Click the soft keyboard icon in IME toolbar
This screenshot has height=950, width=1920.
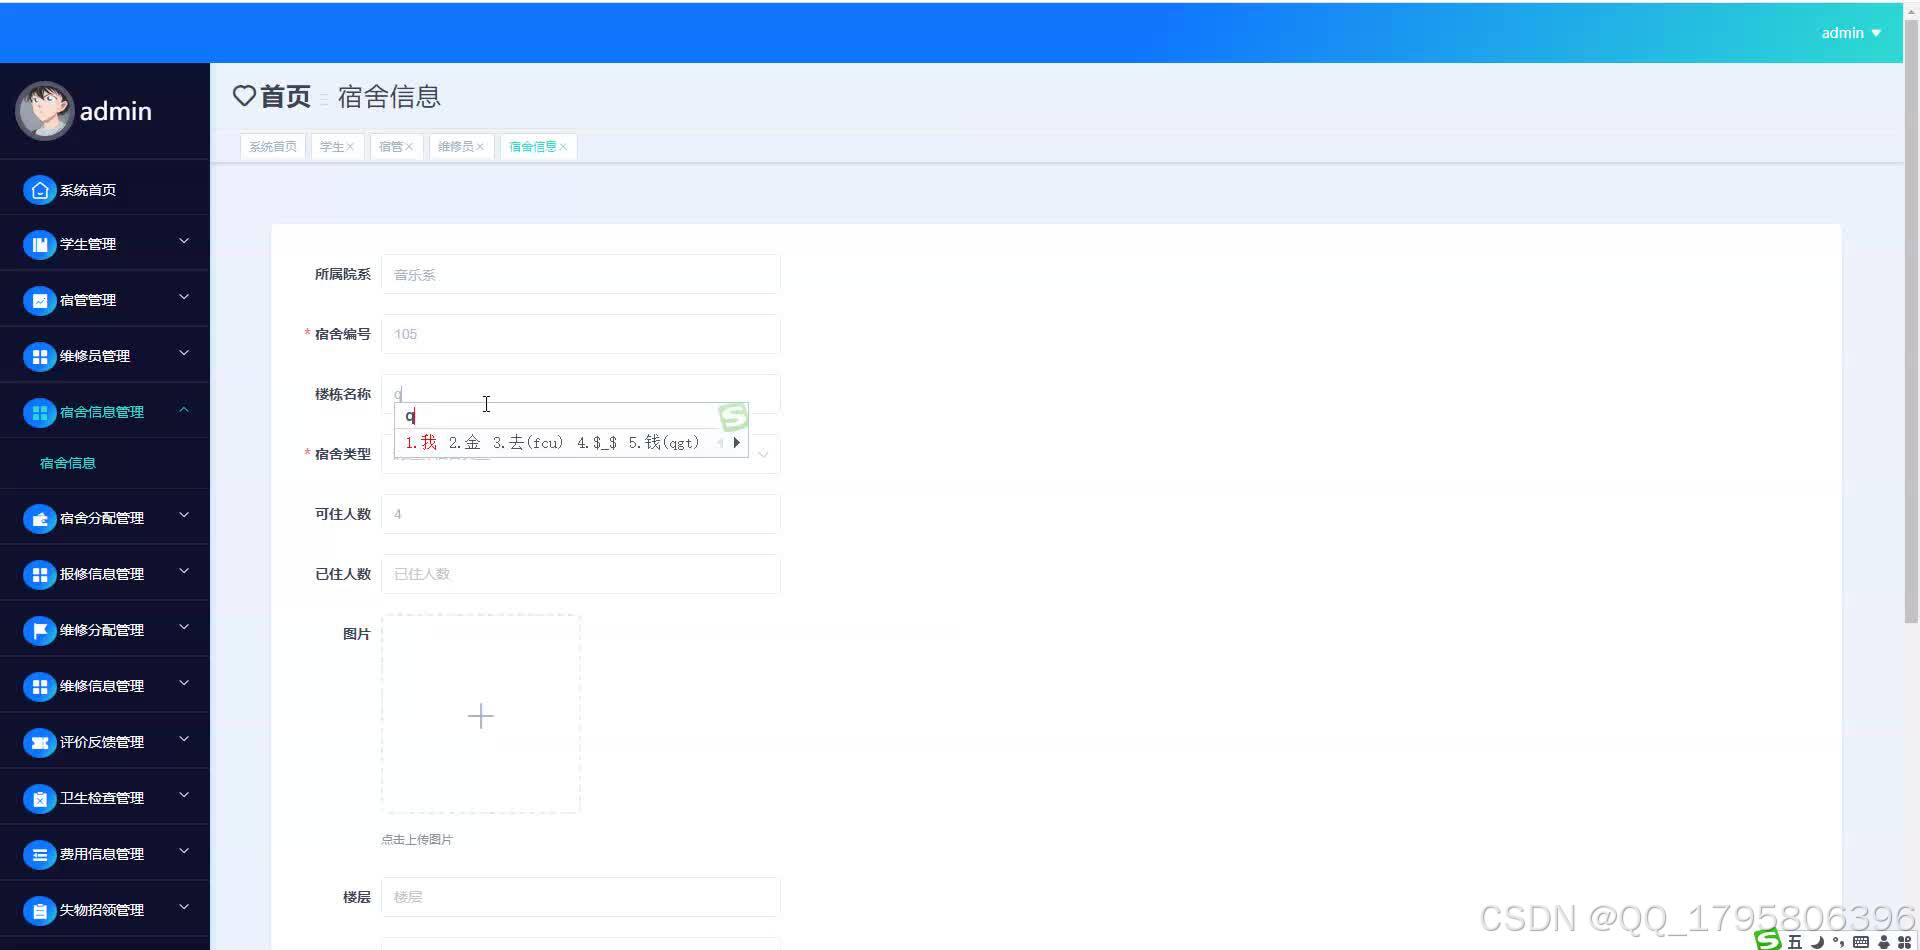1860,942
